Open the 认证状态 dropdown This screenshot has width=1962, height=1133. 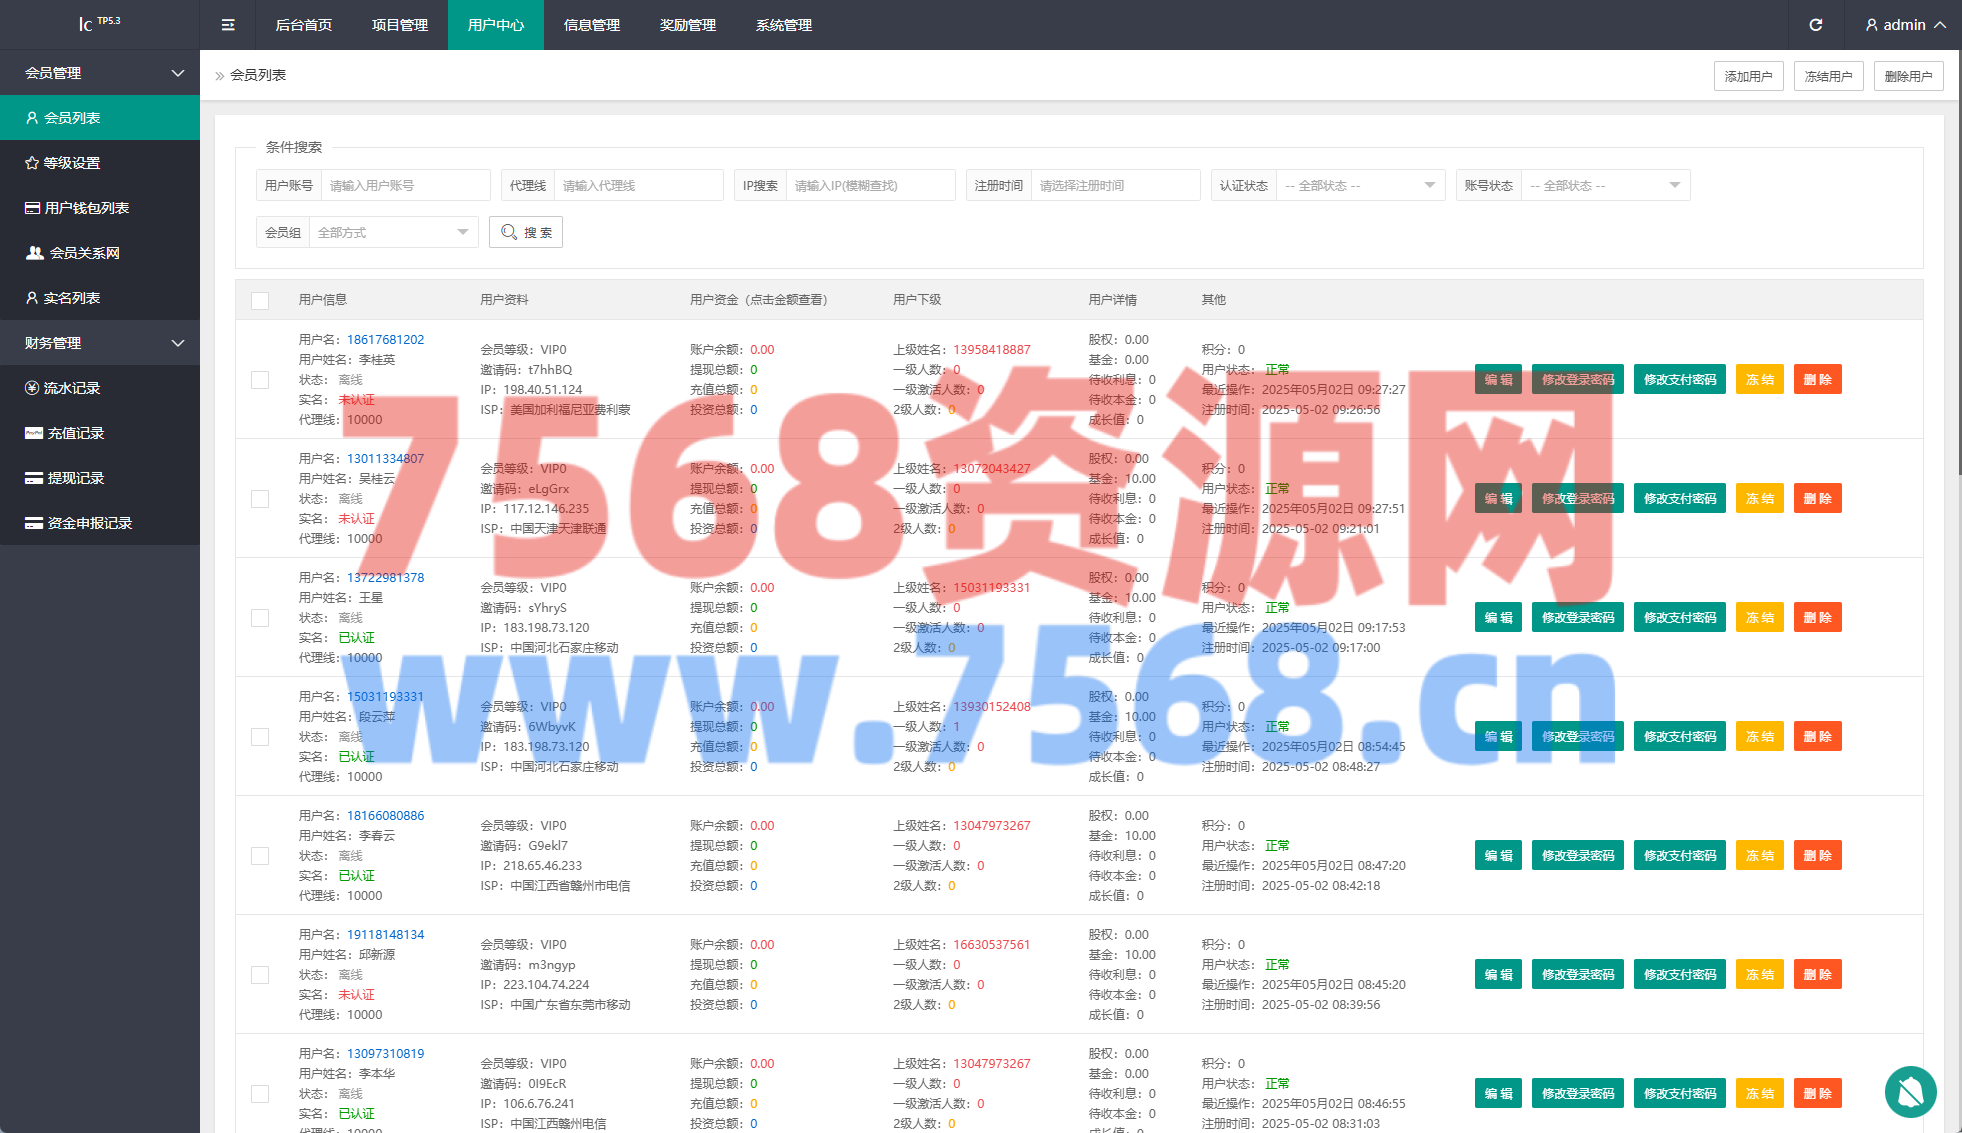pyautogui.click(x=1360, y=186)
